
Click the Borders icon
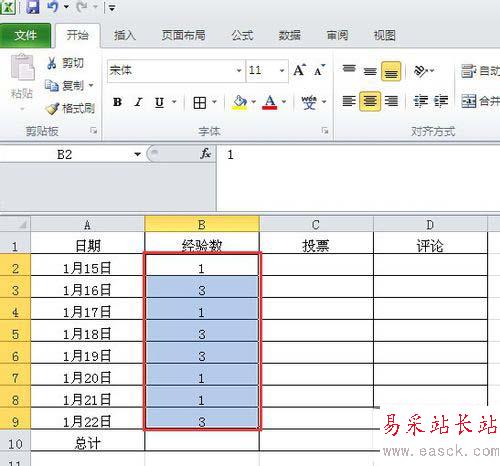pos(200,102)
